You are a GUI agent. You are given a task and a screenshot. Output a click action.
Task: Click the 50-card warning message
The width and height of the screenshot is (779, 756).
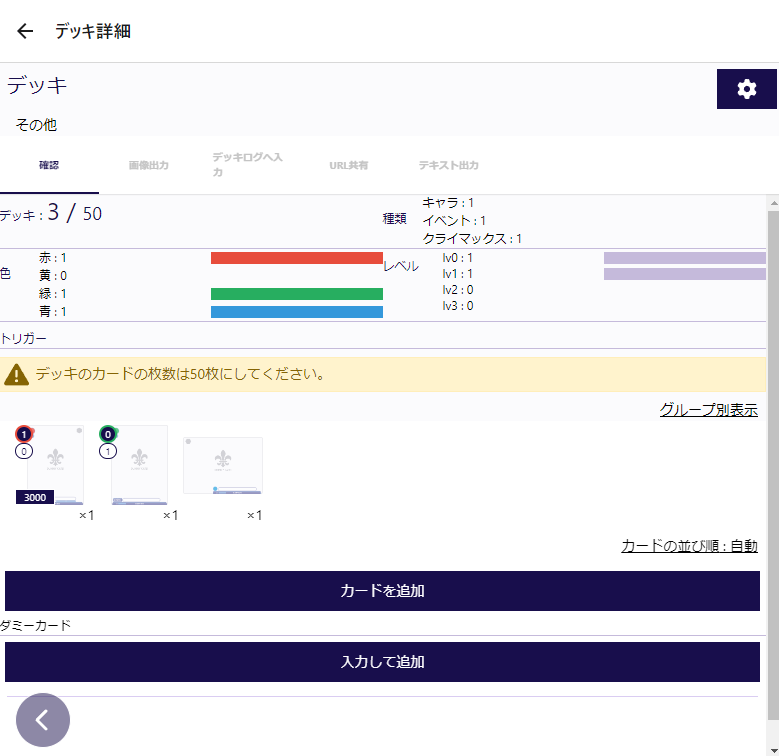point(180,374)
